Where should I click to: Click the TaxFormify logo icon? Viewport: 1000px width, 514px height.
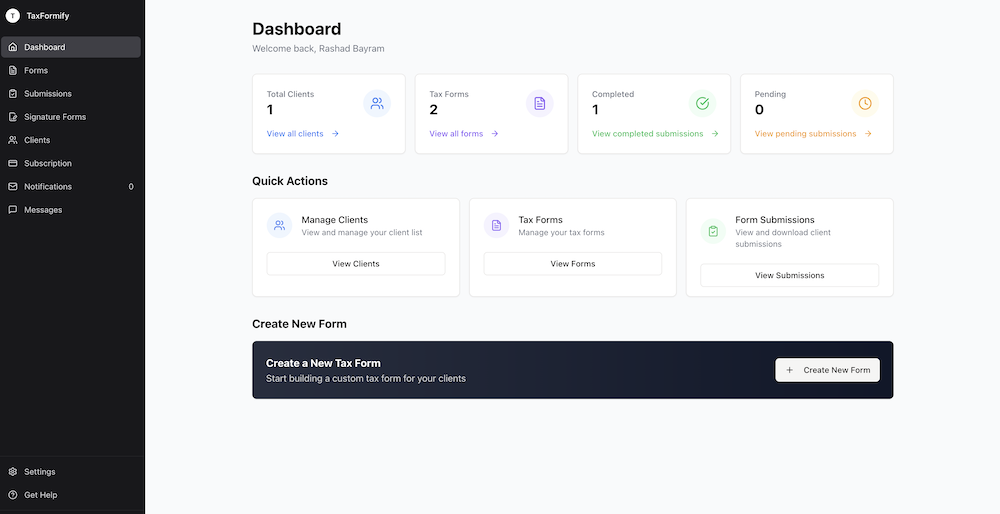(13, 16)
